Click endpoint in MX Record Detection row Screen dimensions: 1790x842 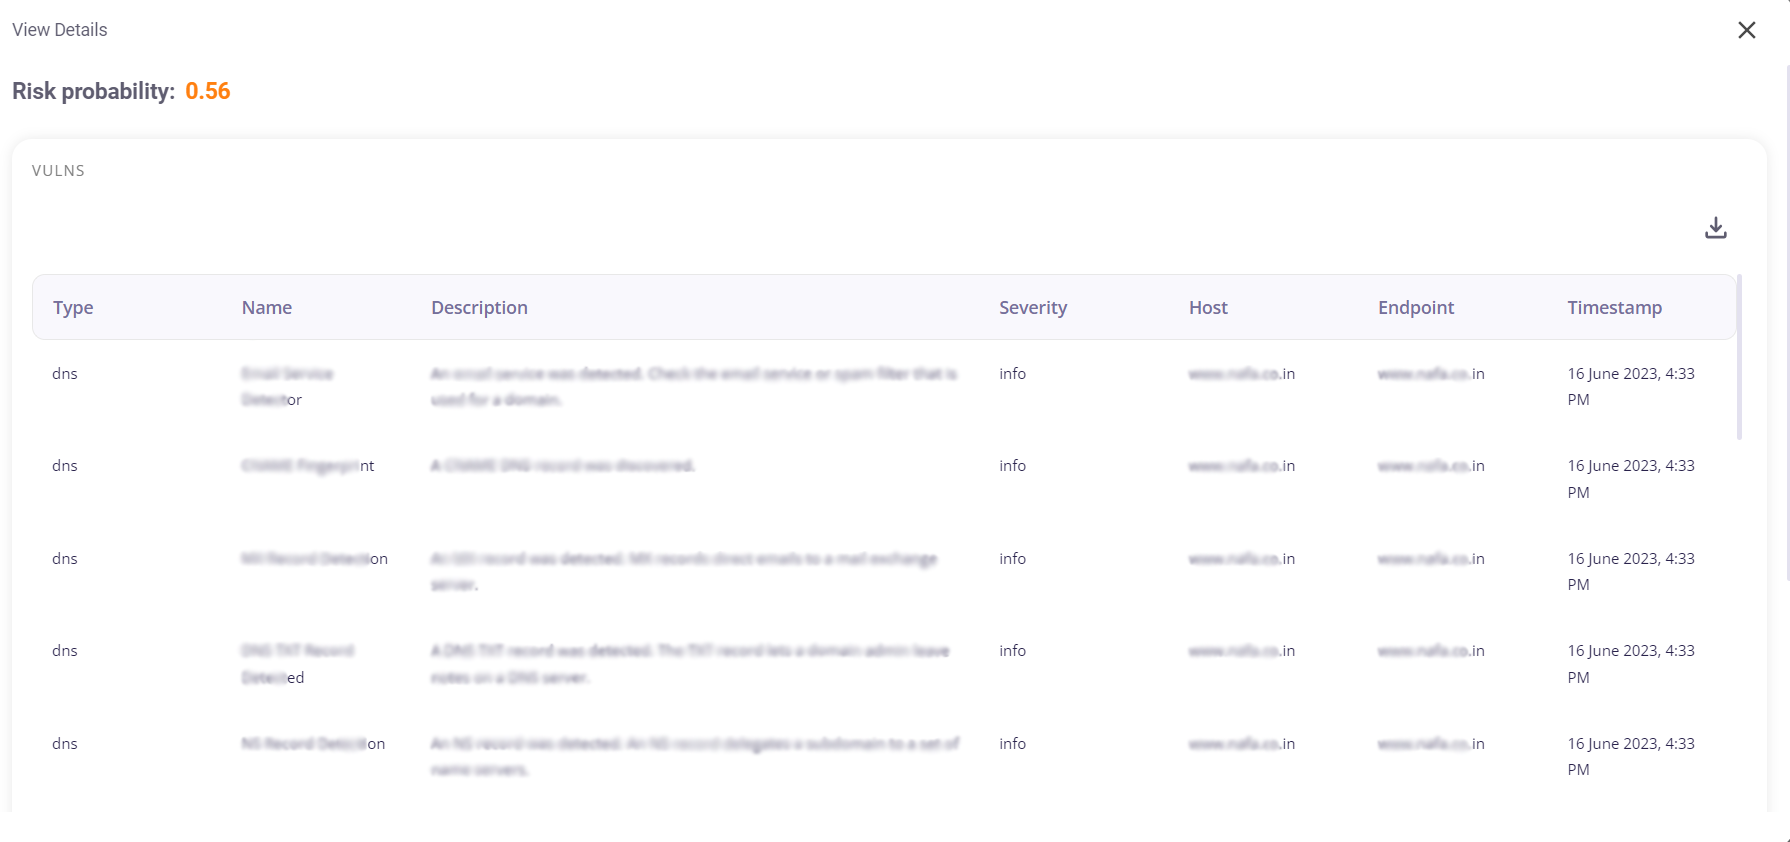pos(1431,559)
